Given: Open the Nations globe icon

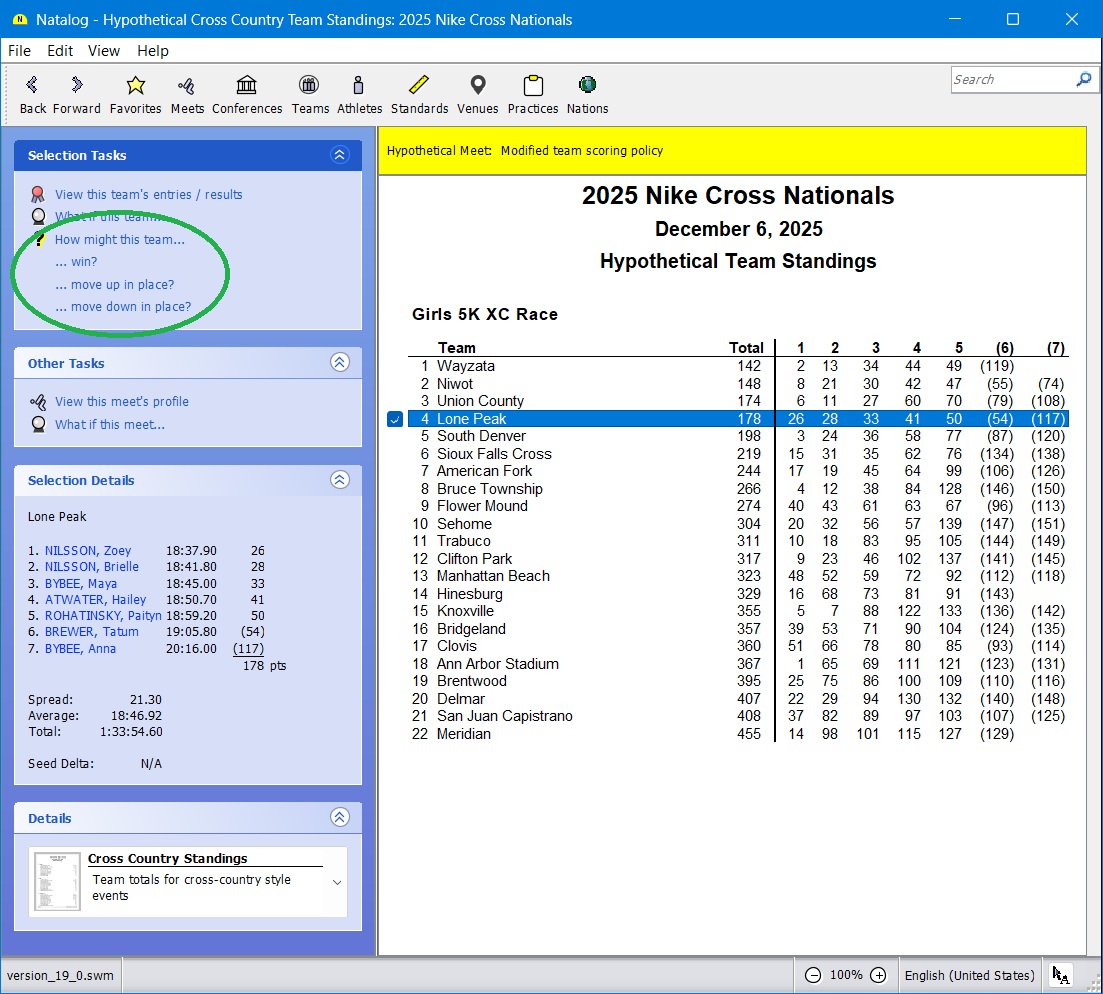Looking at the screenshot, I should point(587,86).
